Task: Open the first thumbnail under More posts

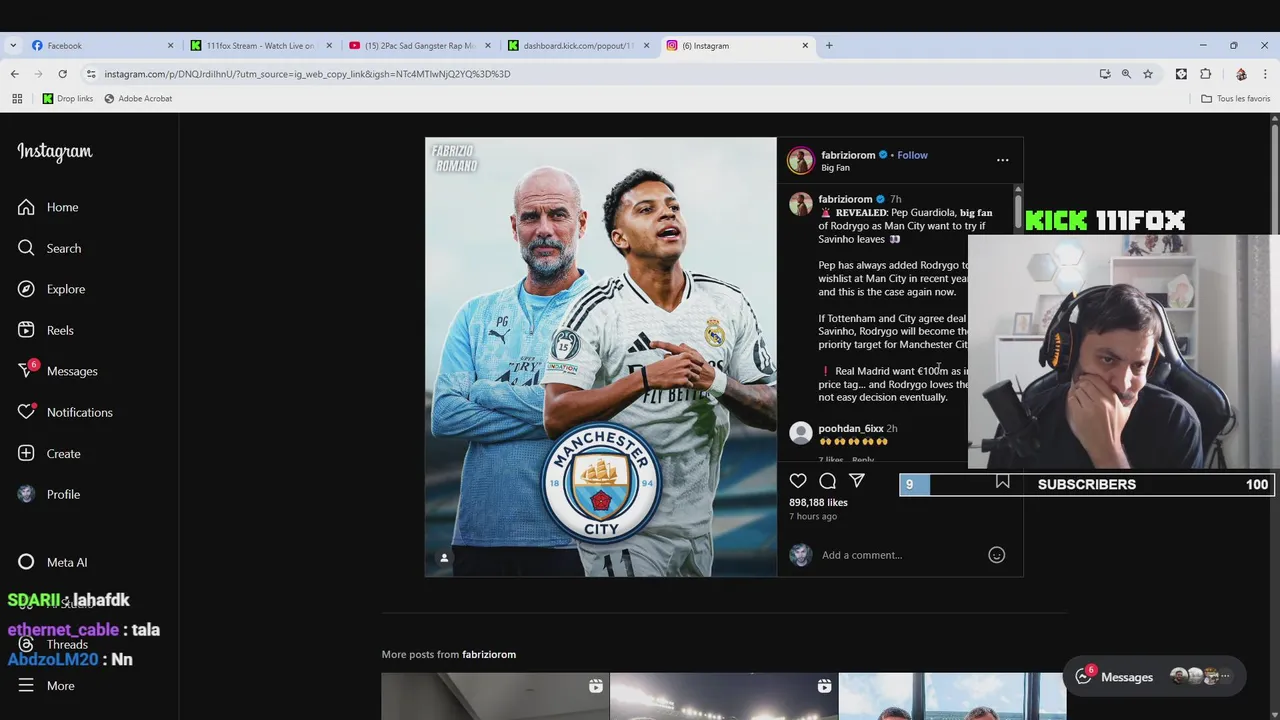Action: 495,696
